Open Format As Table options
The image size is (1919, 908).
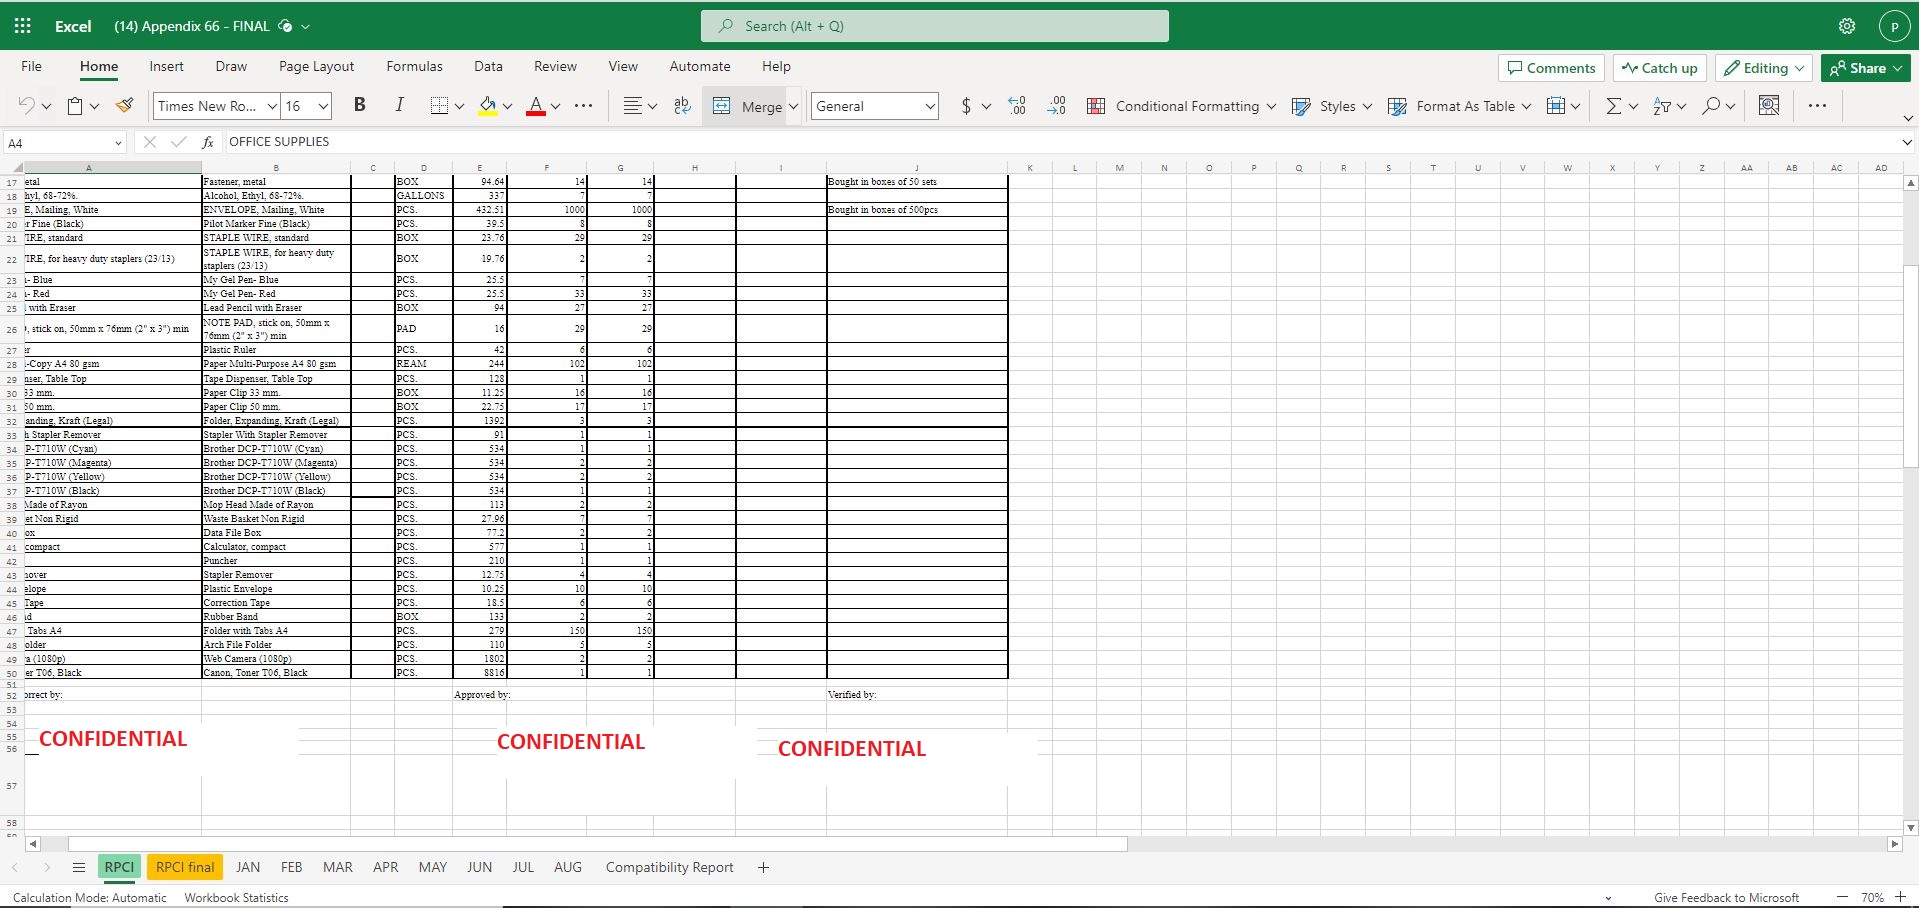1459,106
